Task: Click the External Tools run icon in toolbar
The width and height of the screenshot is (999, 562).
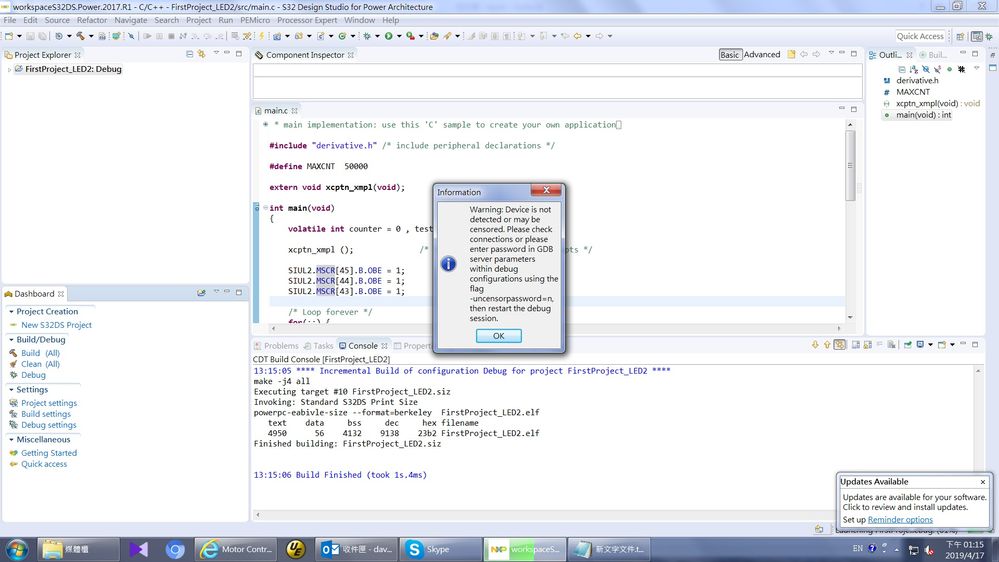Action: tap(411, 36)
